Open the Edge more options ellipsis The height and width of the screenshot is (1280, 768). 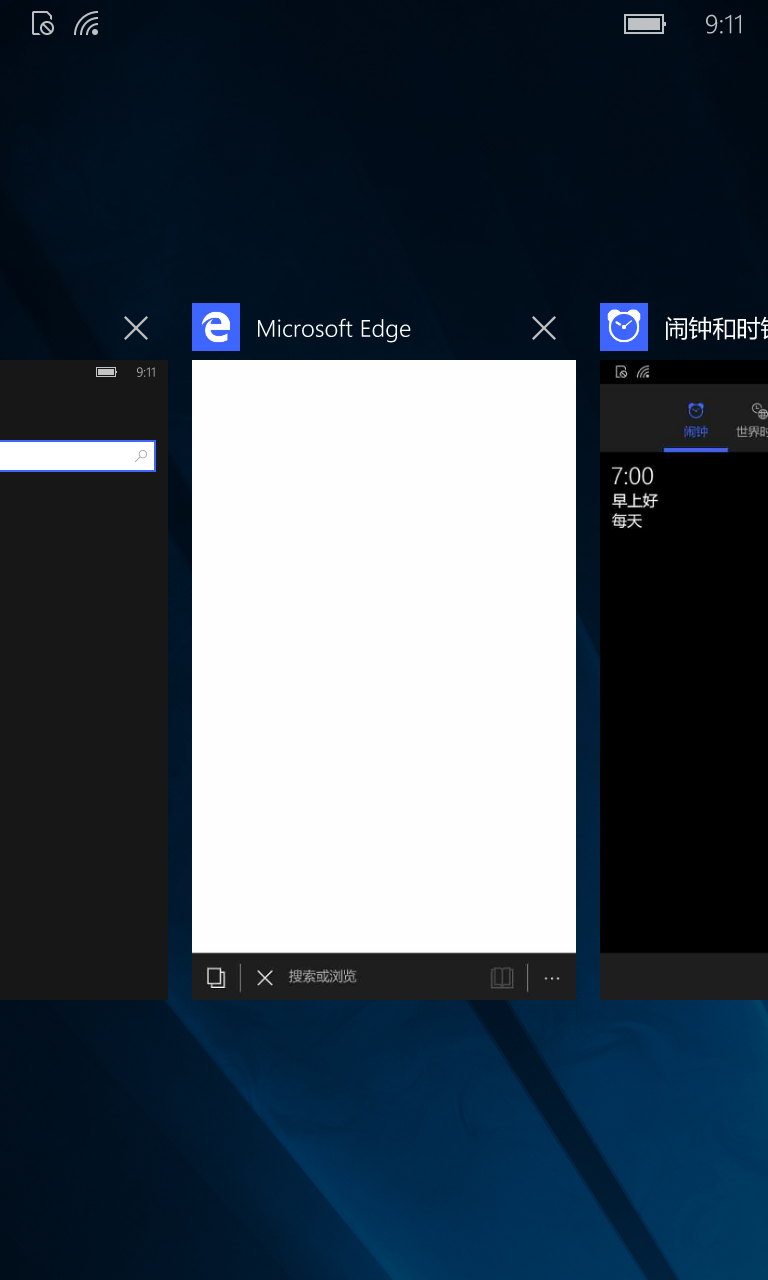click(x=552, y=978)
